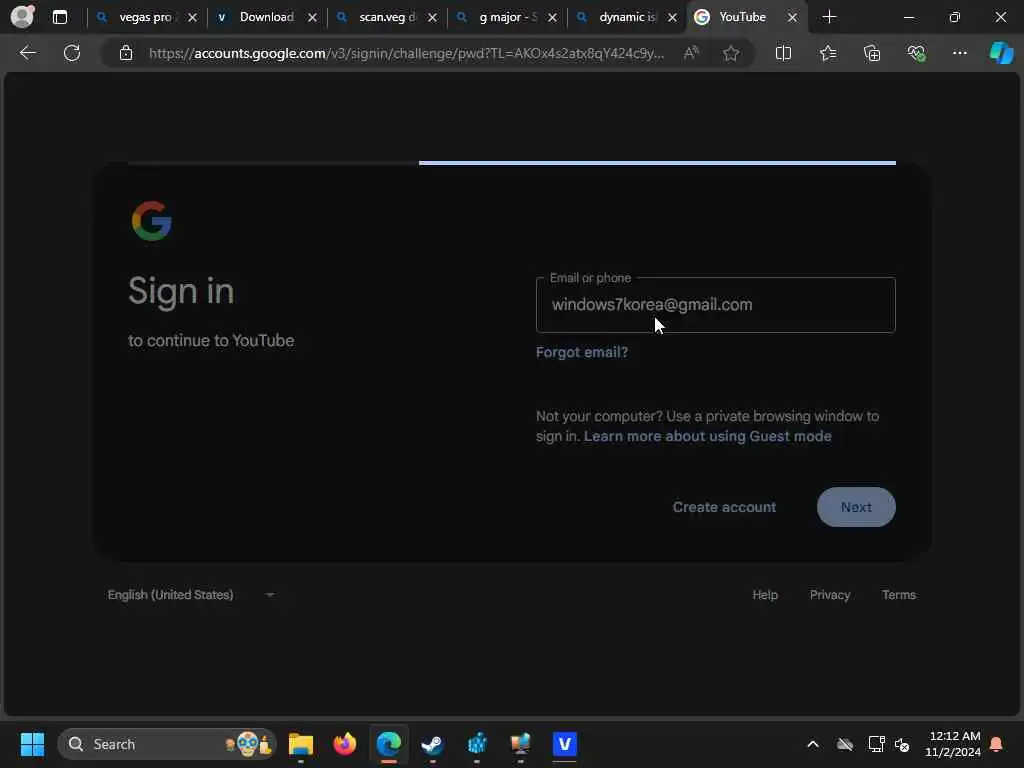Click the blue people app icon in the taskbar
This screenshot has width=1024, height=768.
tap(477, 744)
